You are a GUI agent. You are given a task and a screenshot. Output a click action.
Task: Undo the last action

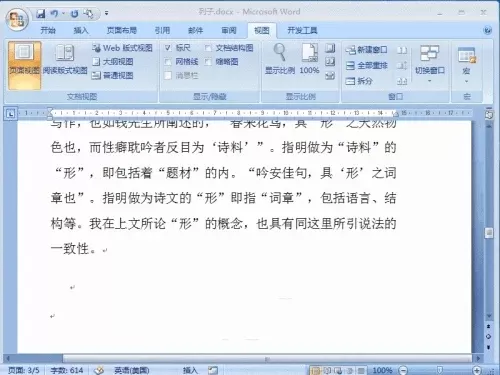tap(54, 14)
